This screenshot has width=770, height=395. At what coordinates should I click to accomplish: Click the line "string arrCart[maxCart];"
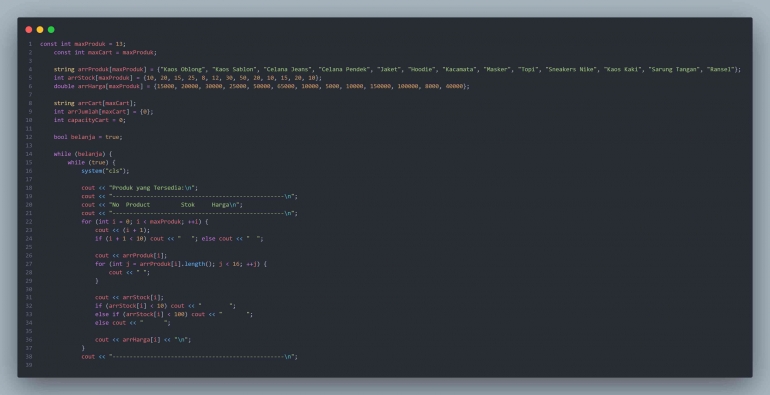click(x=95, y=103)
